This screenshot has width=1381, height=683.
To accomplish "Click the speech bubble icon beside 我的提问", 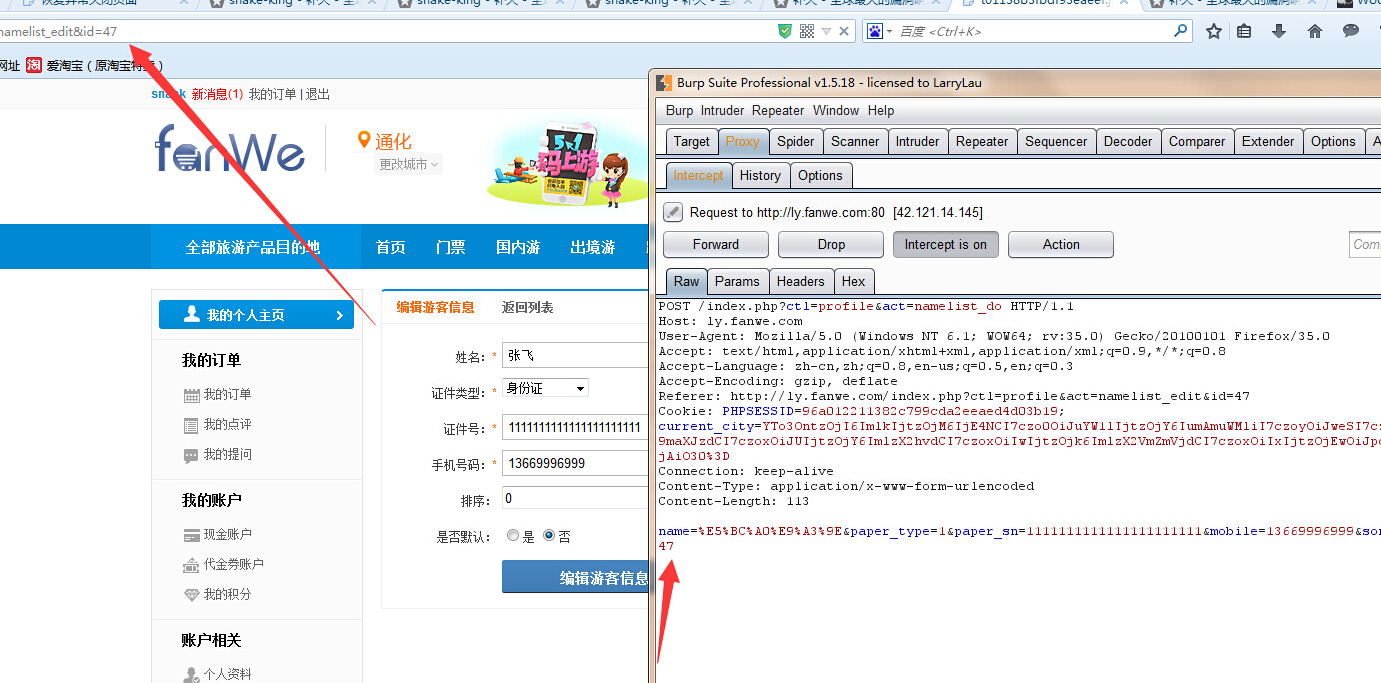I will [191, 455].
